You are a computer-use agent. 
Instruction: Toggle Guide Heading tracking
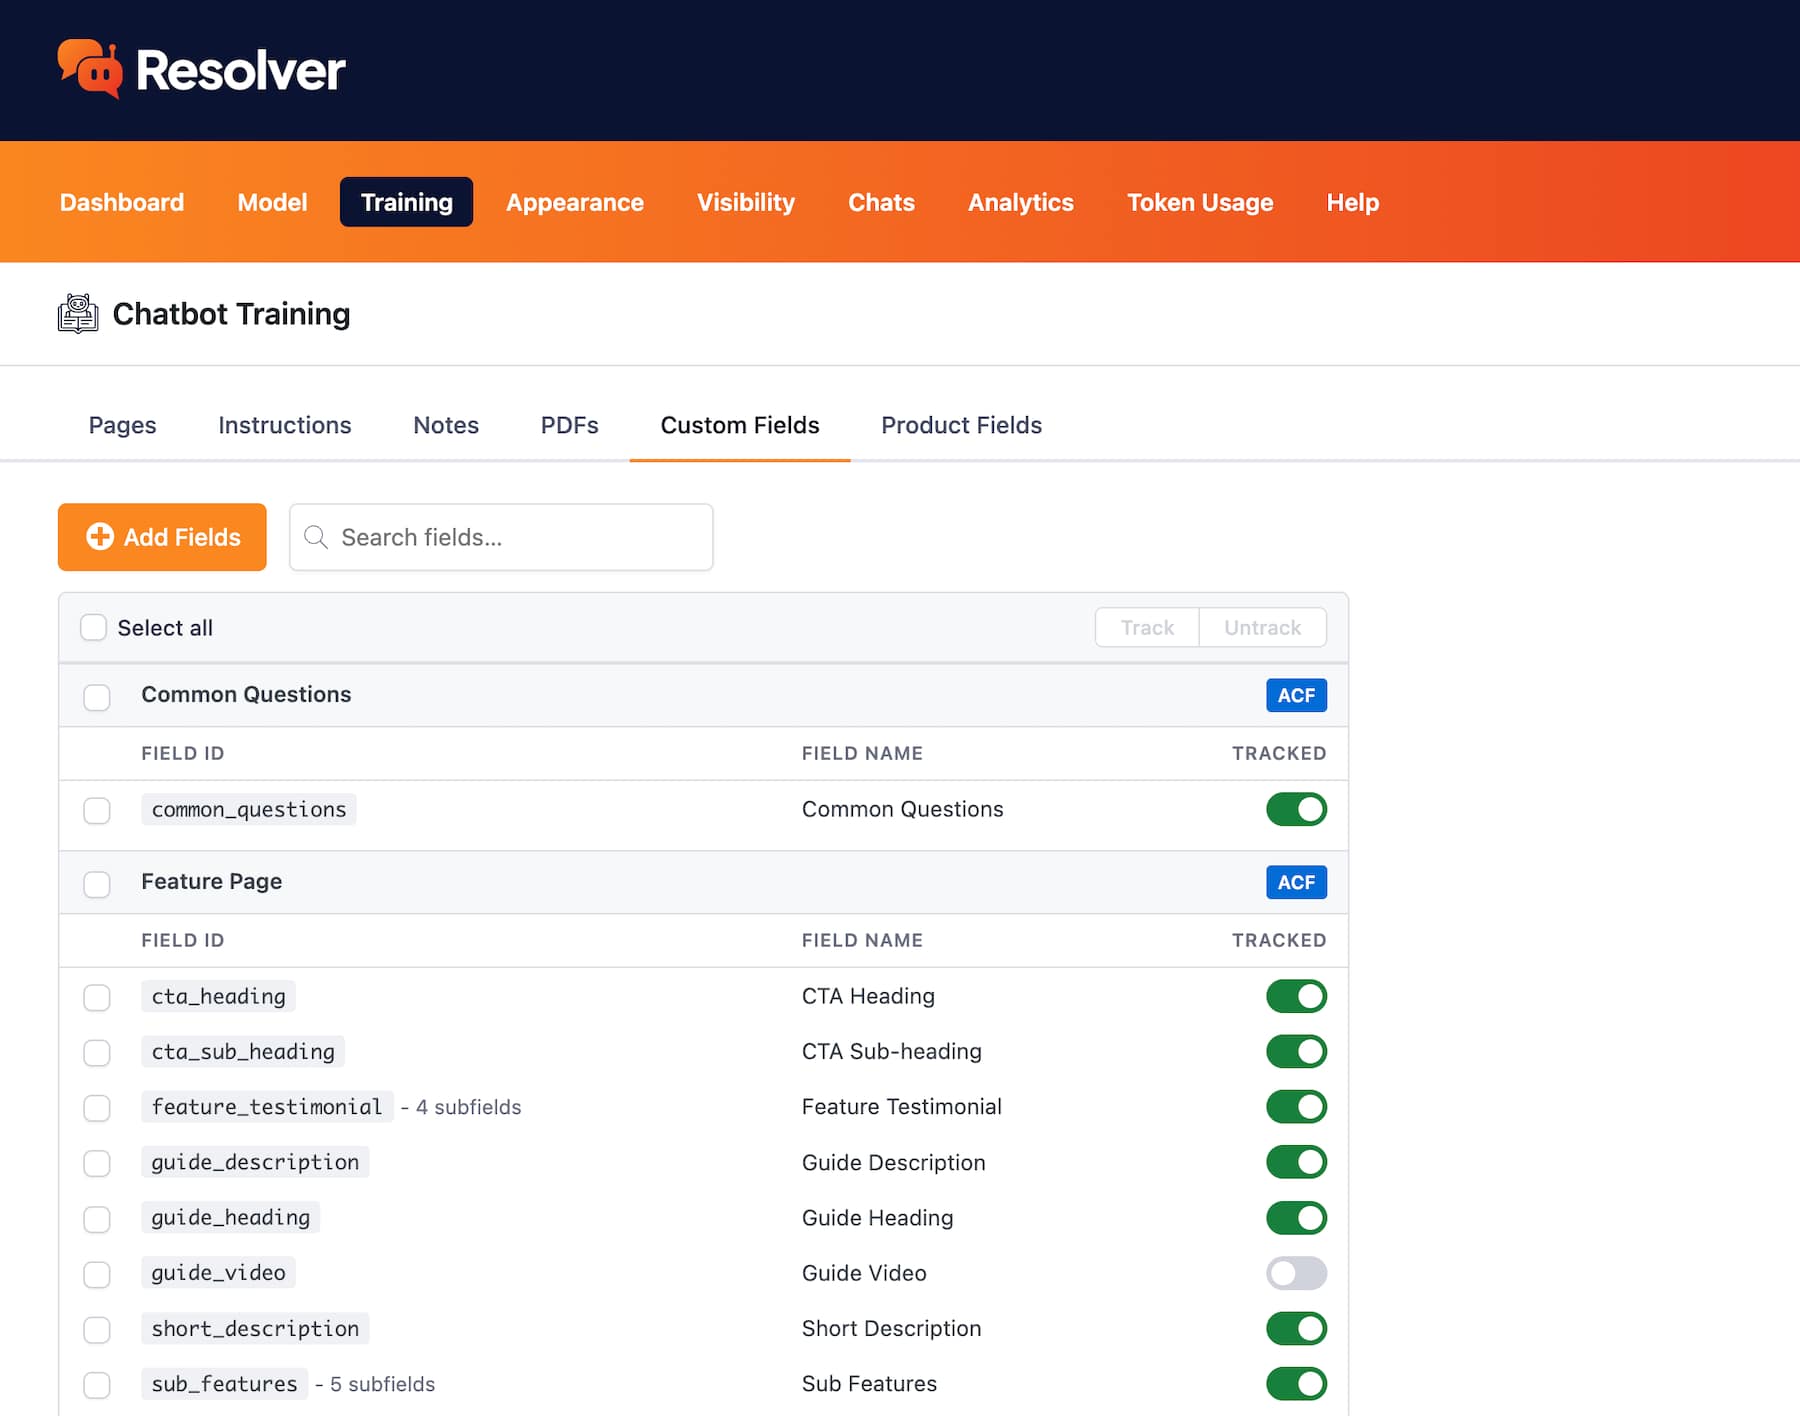coord(1296,1218)
